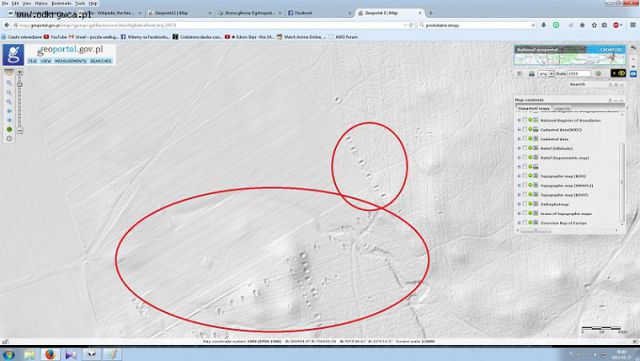Click the zoom level slider handle

19,85
